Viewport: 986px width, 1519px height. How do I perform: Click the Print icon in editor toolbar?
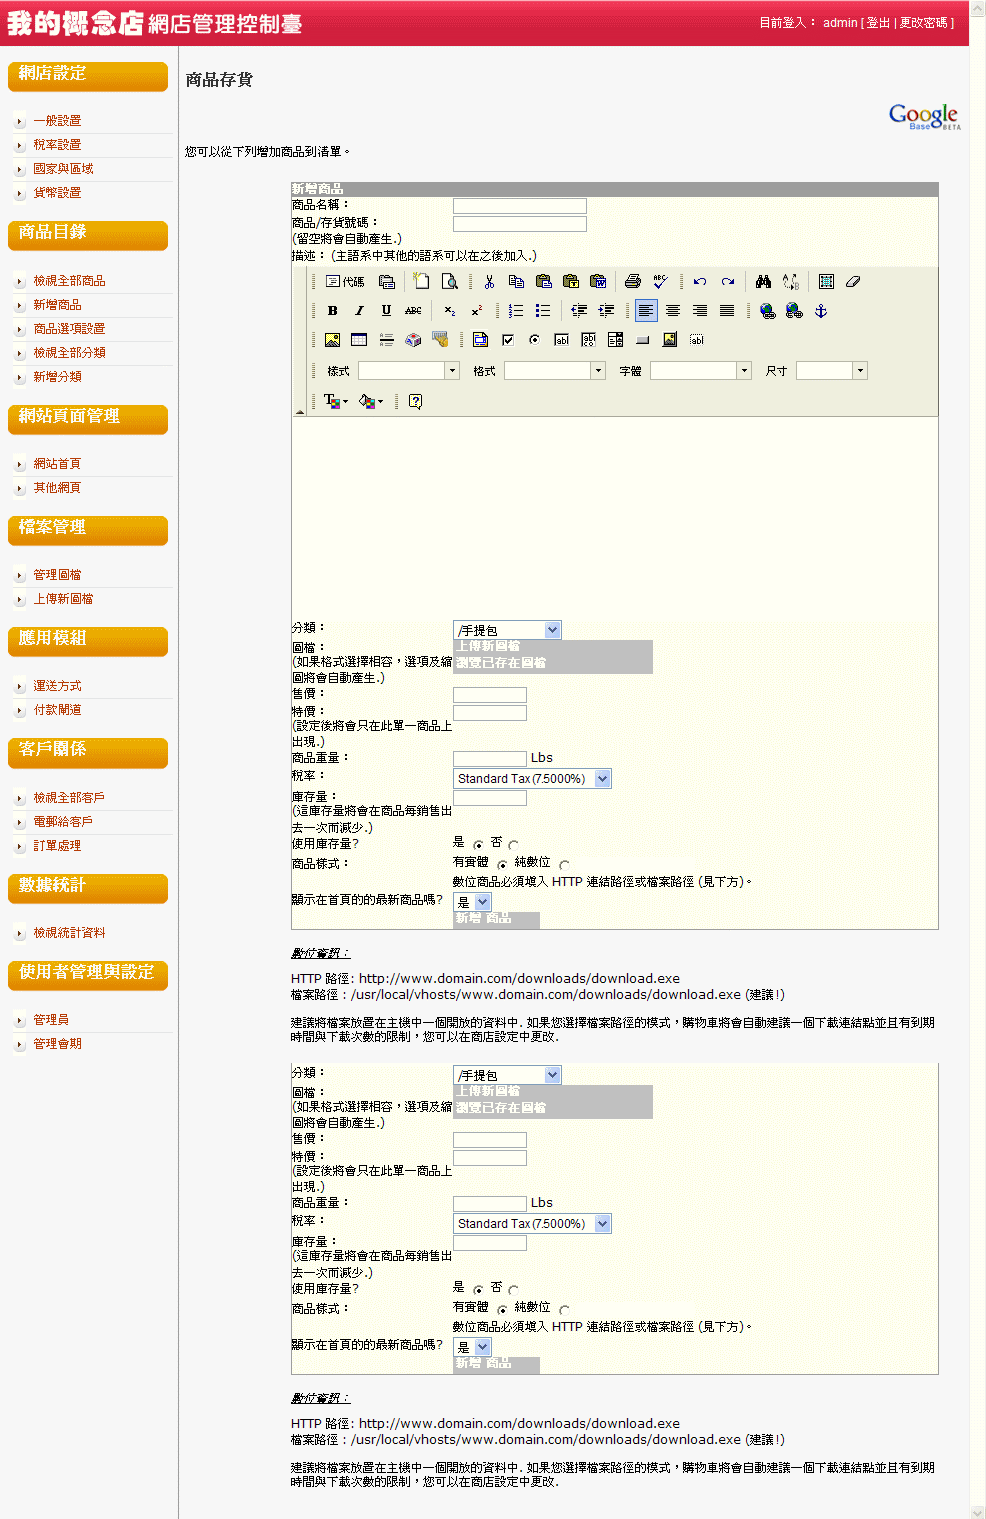632,282
